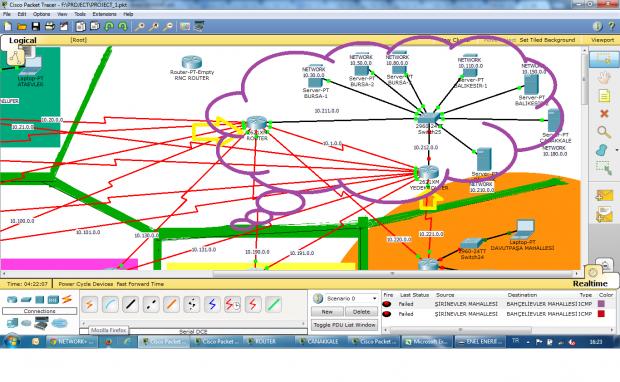The image size is (620, 382).
Task: Choose Hubs device category
Action: tap(40, 299)
